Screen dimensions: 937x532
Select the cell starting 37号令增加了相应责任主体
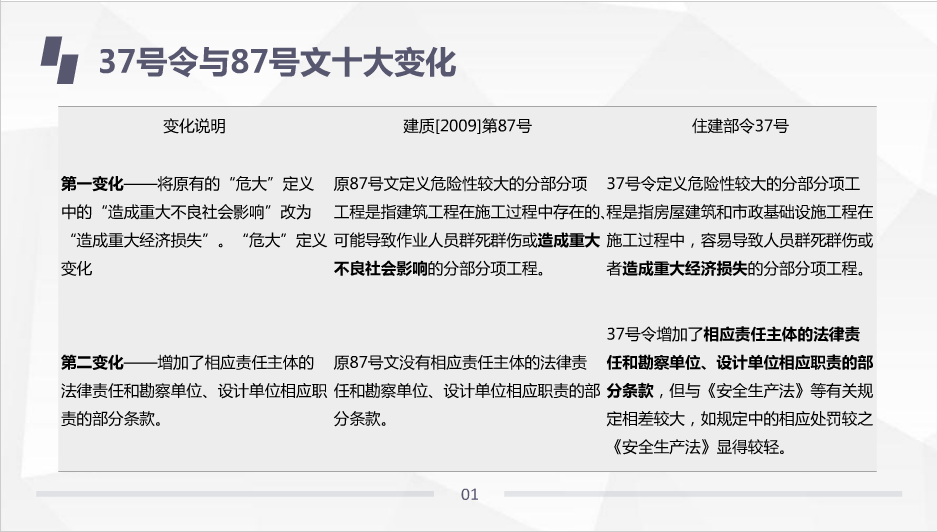740,390
